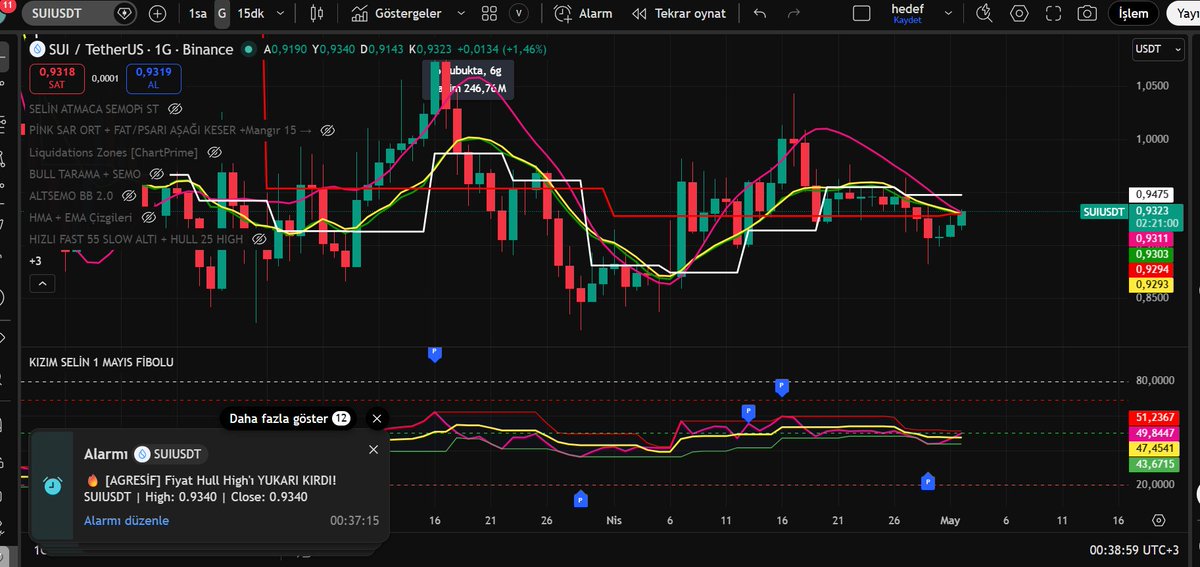Open the layout setup square icon

(862, 14)
